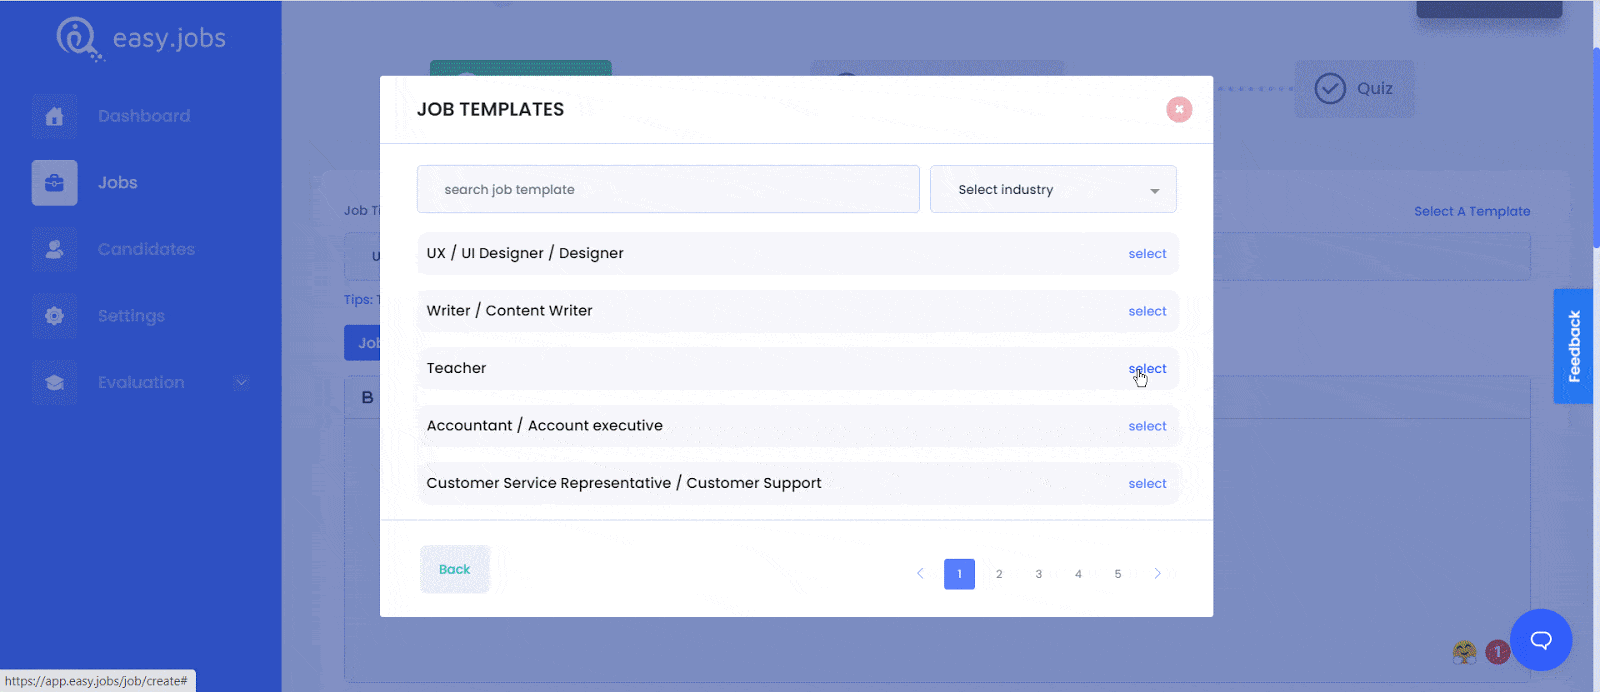Select the Accountant / Account executive template

point(1147,426)
